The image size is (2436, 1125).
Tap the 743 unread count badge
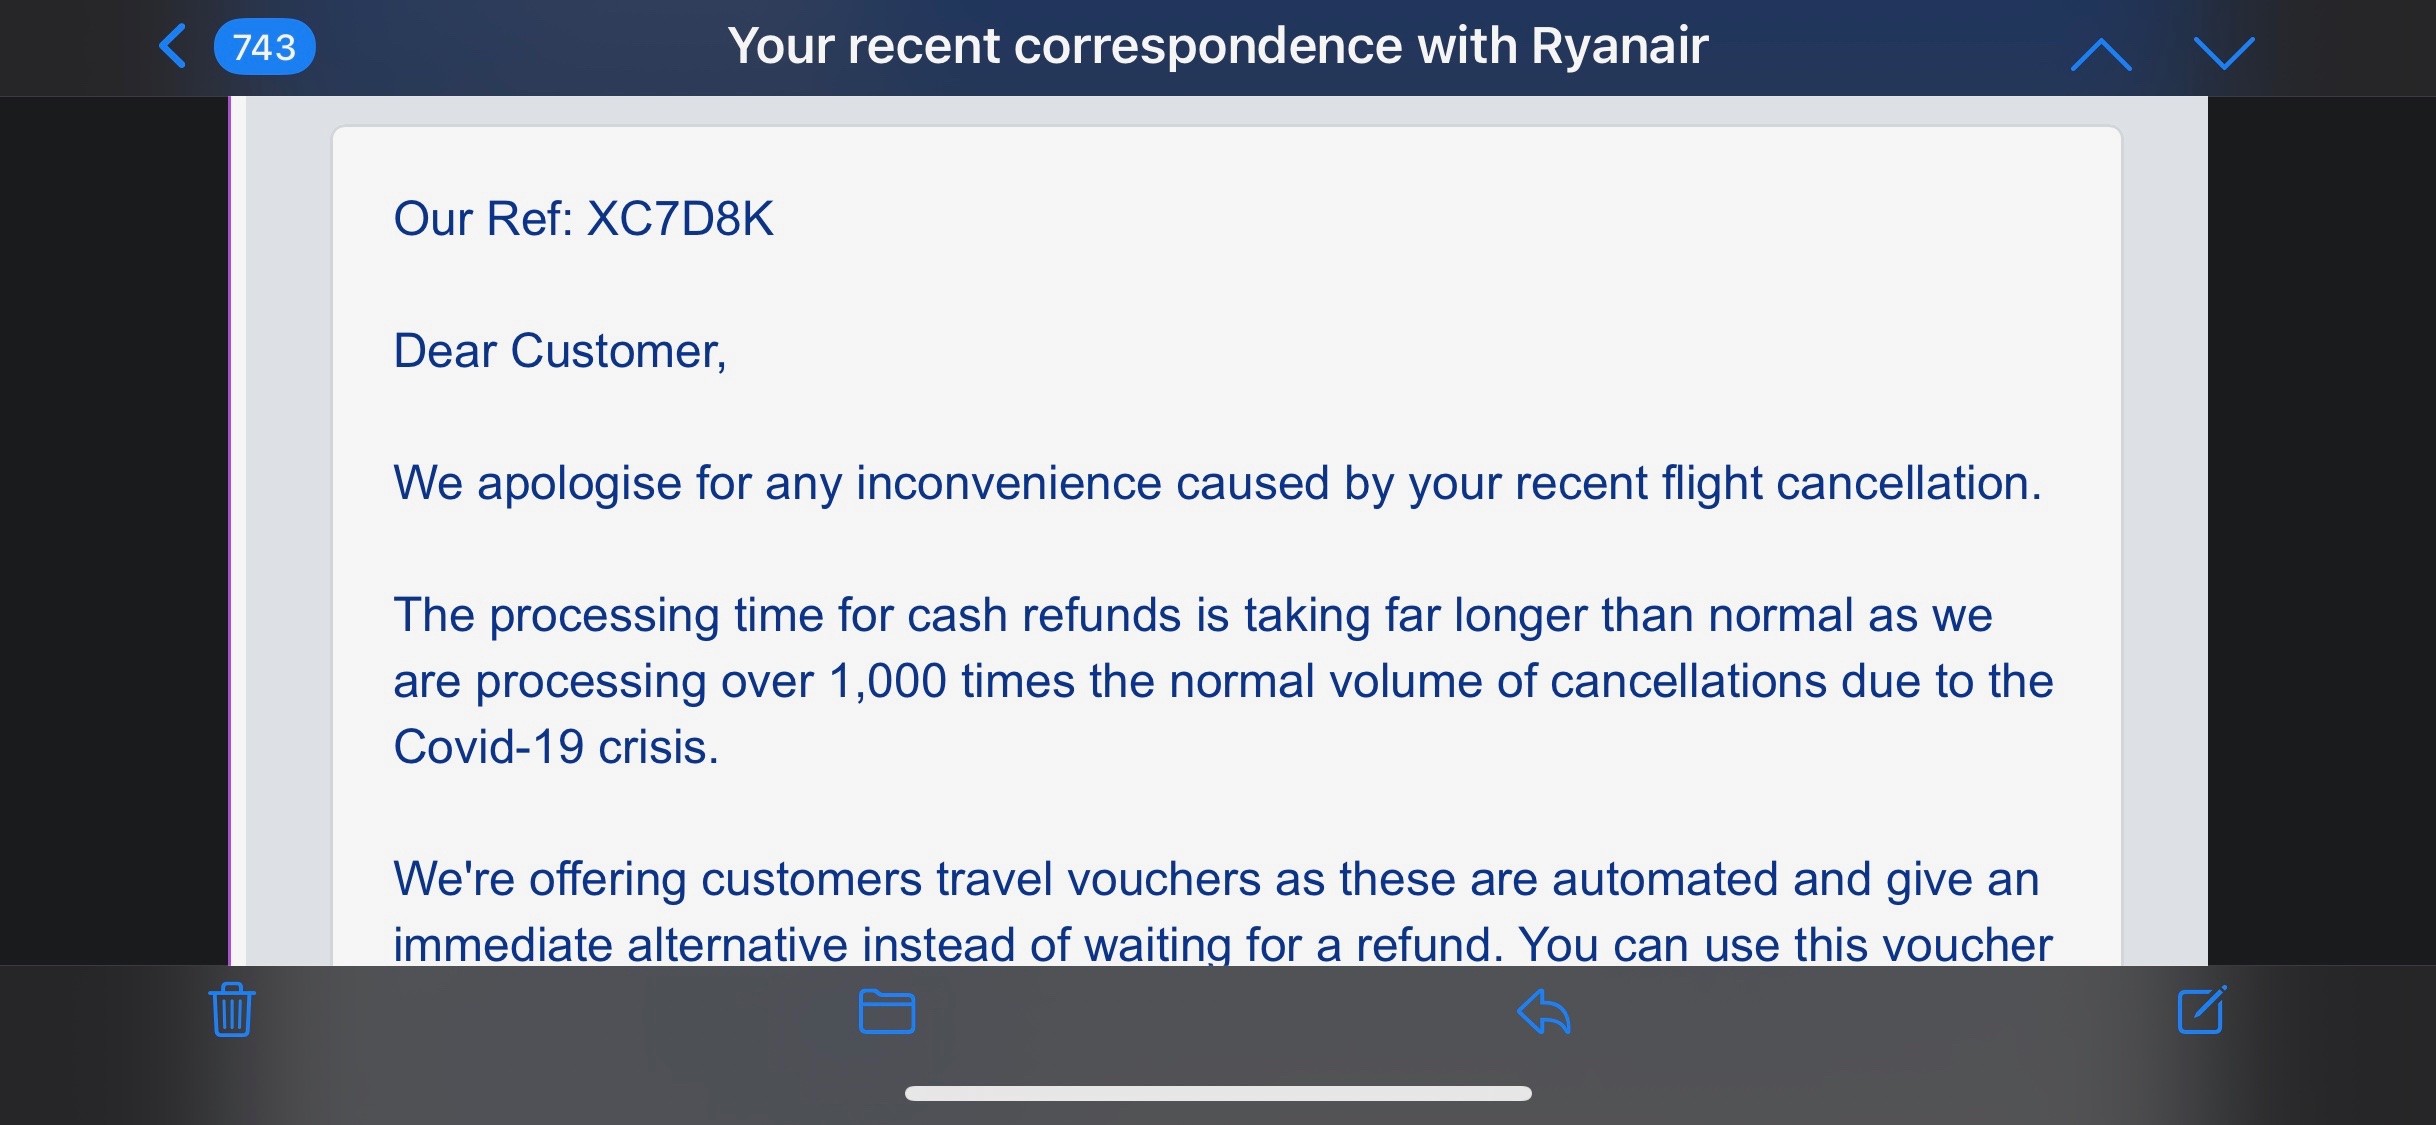264,47
